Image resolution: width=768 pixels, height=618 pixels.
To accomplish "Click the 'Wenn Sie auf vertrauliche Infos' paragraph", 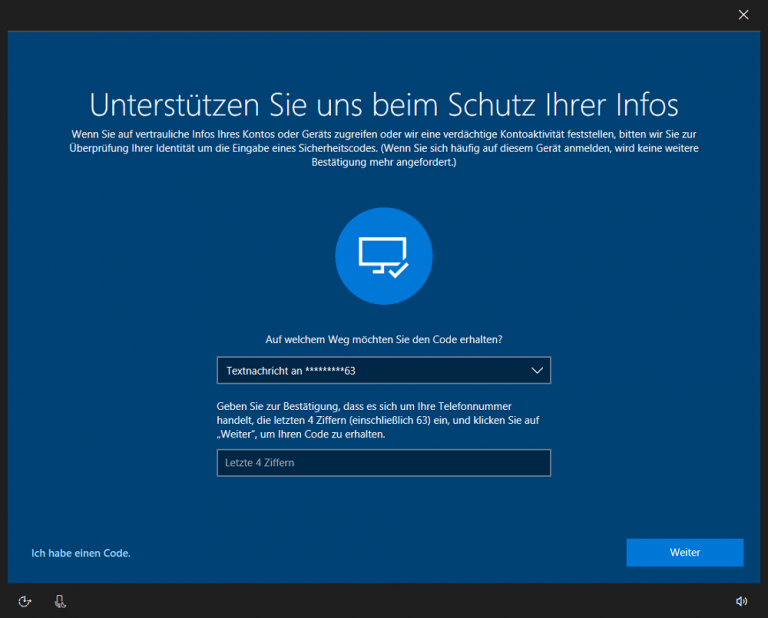I will point(384,148).
